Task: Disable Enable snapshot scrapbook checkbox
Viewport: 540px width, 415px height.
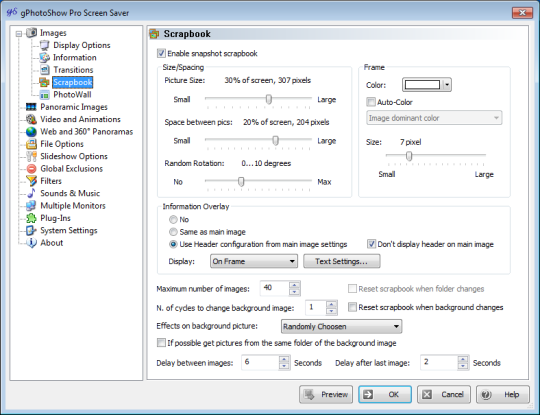Action: (x=161, y=53)
